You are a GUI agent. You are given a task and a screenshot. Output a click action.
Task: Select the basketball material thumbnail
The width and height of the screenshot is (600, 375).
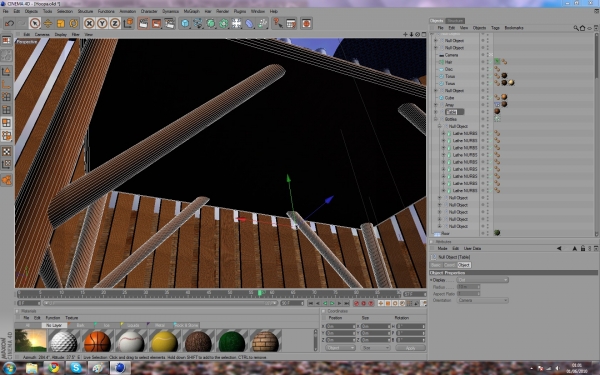pyautogui.click(x=97, y=341)
